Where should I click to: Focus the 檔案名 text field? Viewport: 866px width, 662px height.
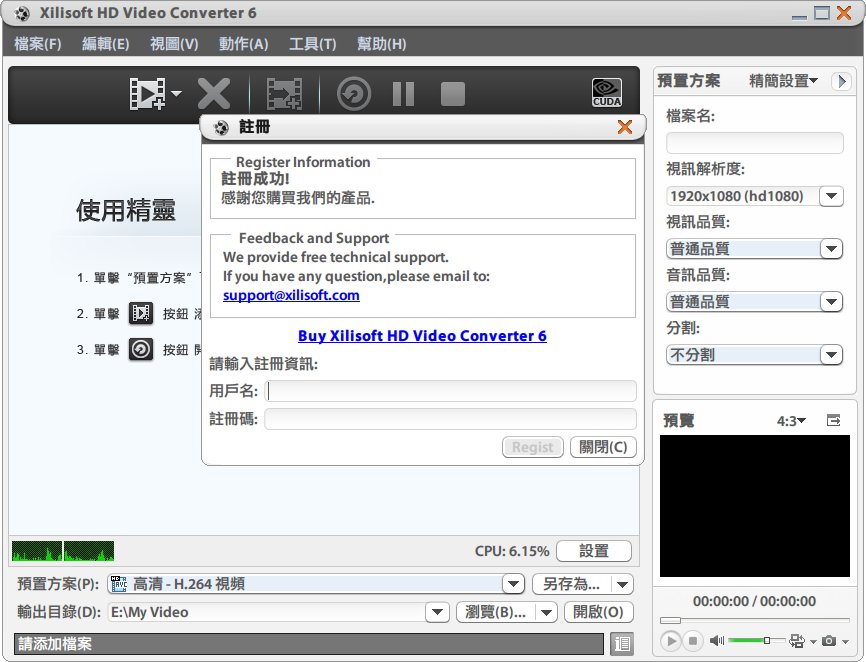pyautogui.click(x=754, y=143)
